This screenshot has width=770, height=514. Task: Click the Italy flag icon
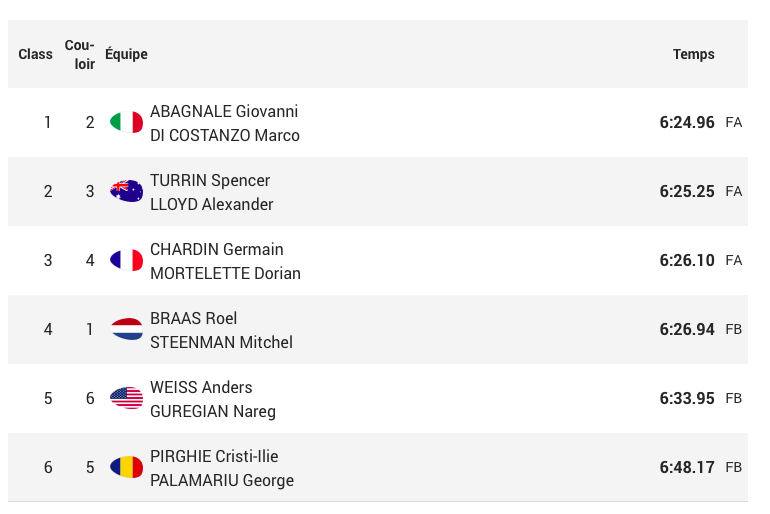[x=127, y=122]
